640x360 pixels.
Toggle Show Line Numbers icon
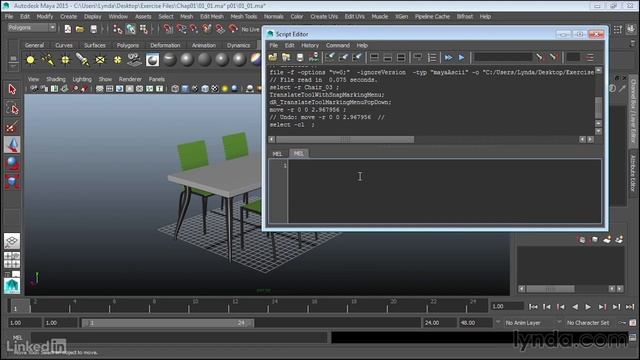tap(432, 58)
